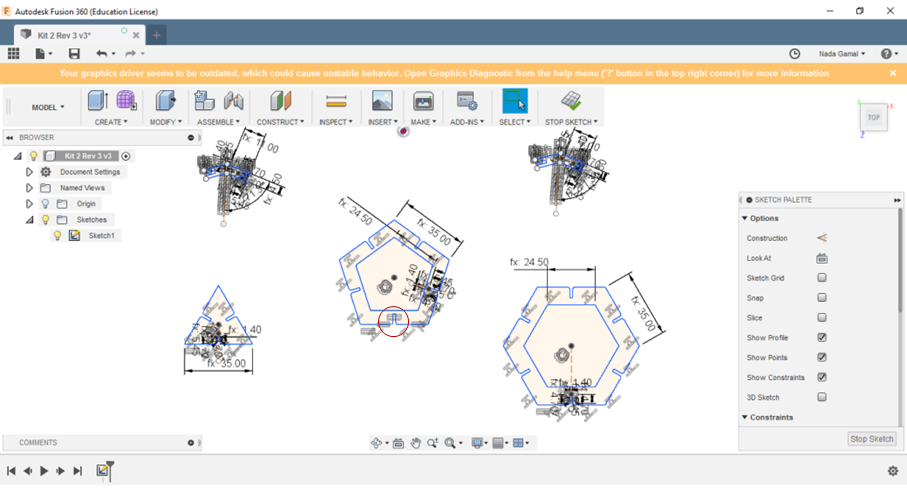This screenshot has height=491, width=907.
Task: Select the Insert image icon
Action: 382,101
